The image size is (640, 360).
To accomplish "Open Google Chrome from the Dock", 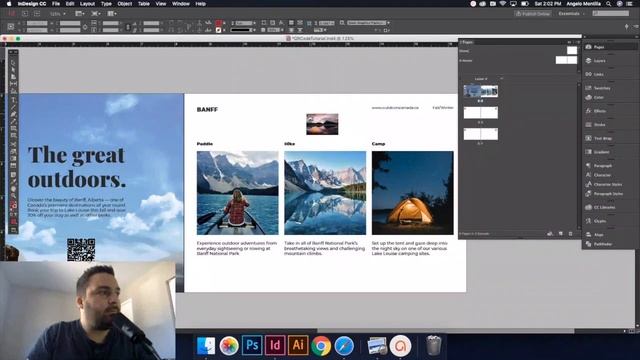I will [321, 346].
